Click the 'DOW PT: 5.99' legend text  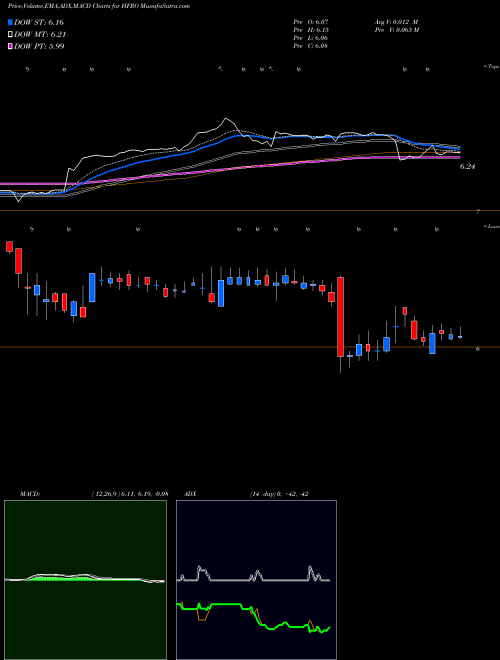pos(39,46)
